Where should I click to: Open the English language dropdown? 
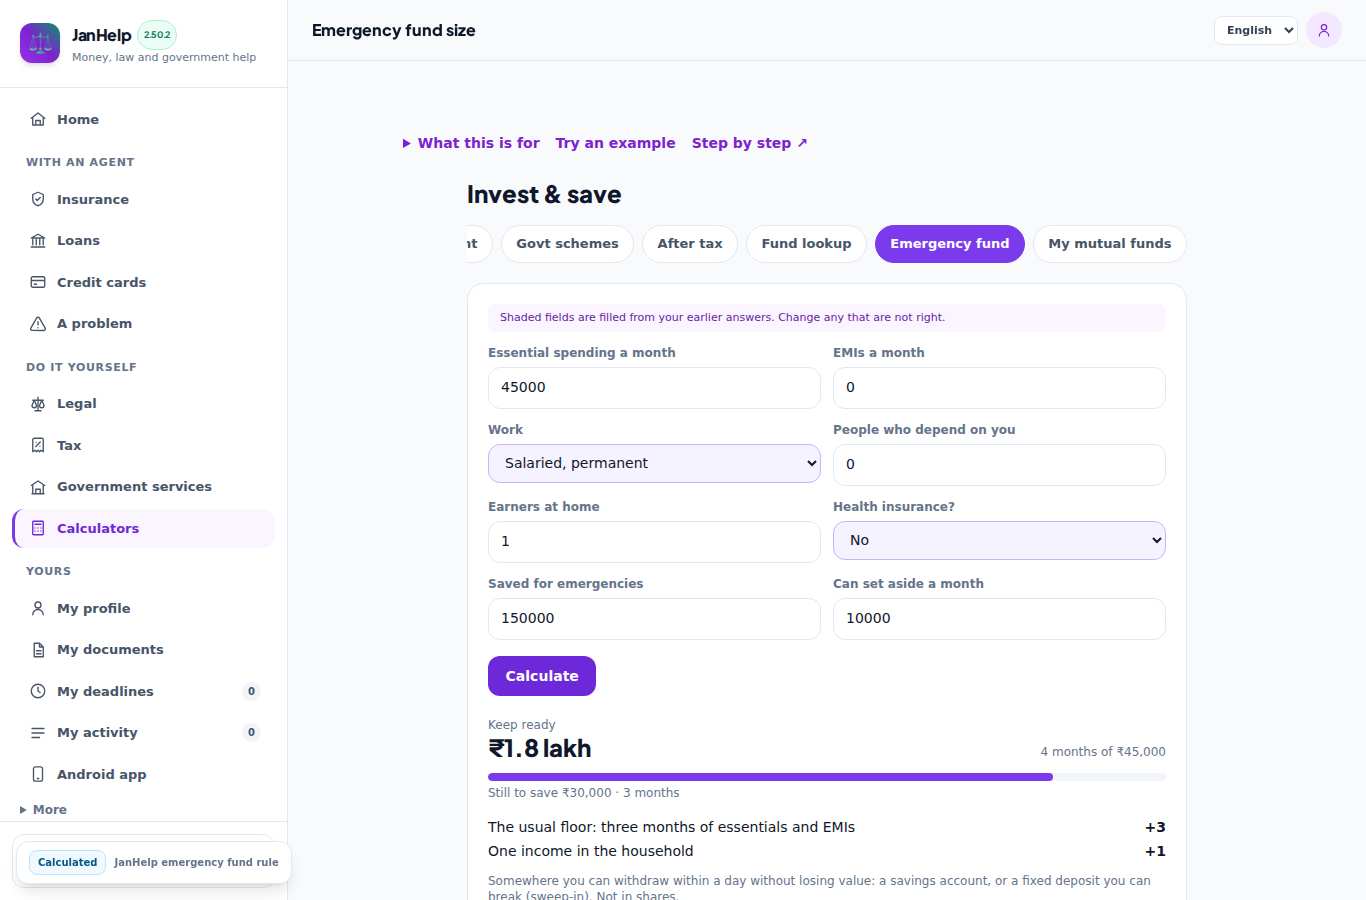(x=1256, y=30)
